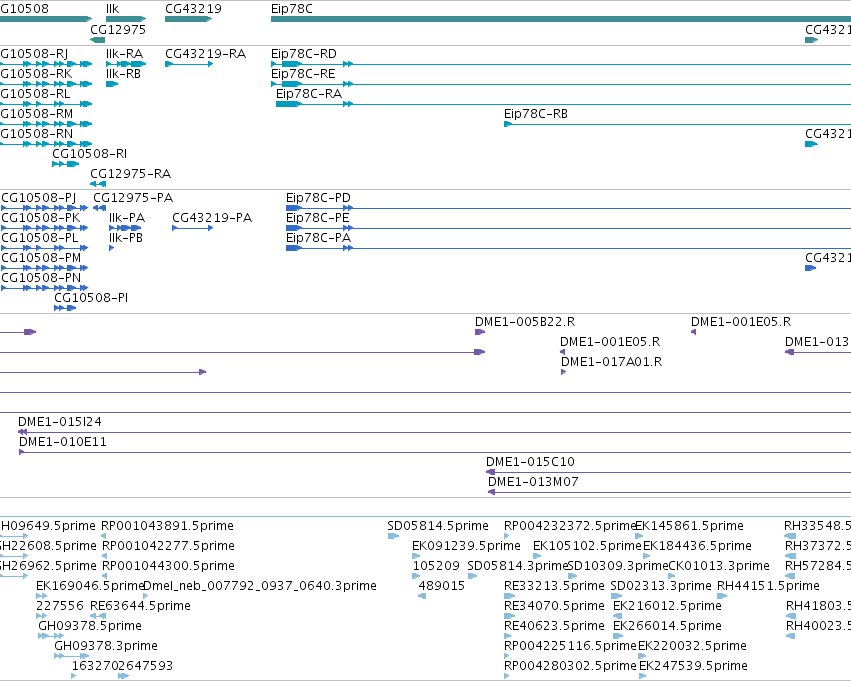Screen dimensions: 851x681
Task: Open the DME1-015I24 cDNA label
Action: (x=60, y=422)
